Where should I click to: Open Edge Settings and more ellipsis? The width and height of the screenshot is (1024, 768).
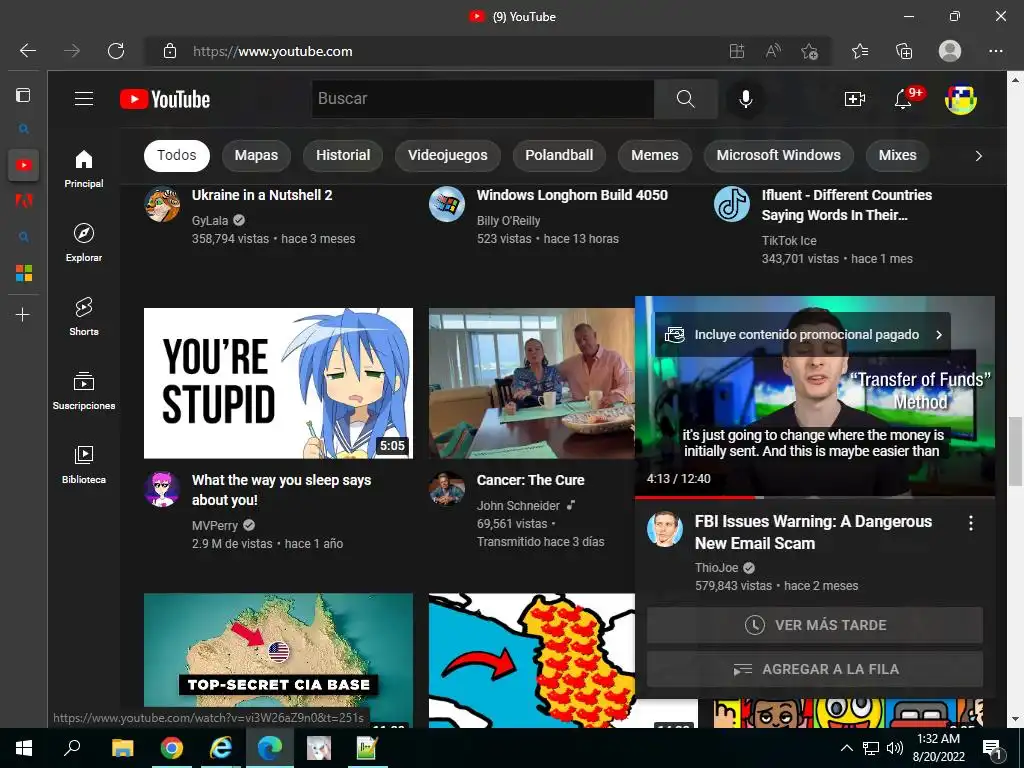[995, 51]
